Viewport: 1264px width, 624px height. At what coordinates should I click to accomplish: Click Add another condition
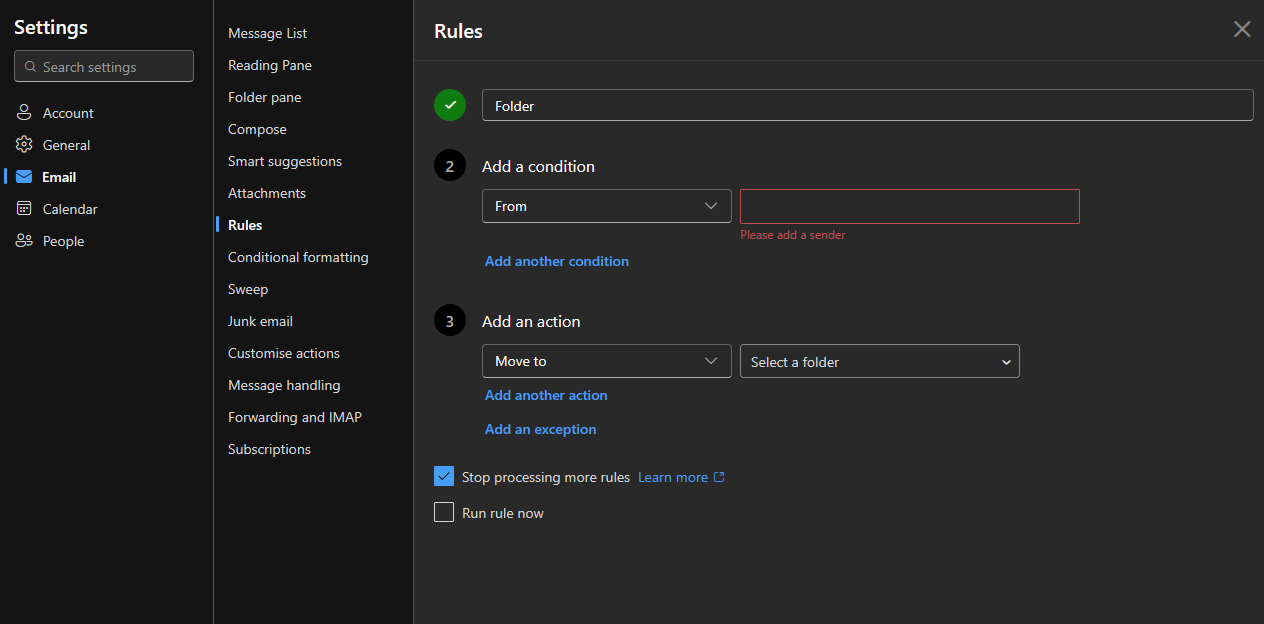pos(557,261)
